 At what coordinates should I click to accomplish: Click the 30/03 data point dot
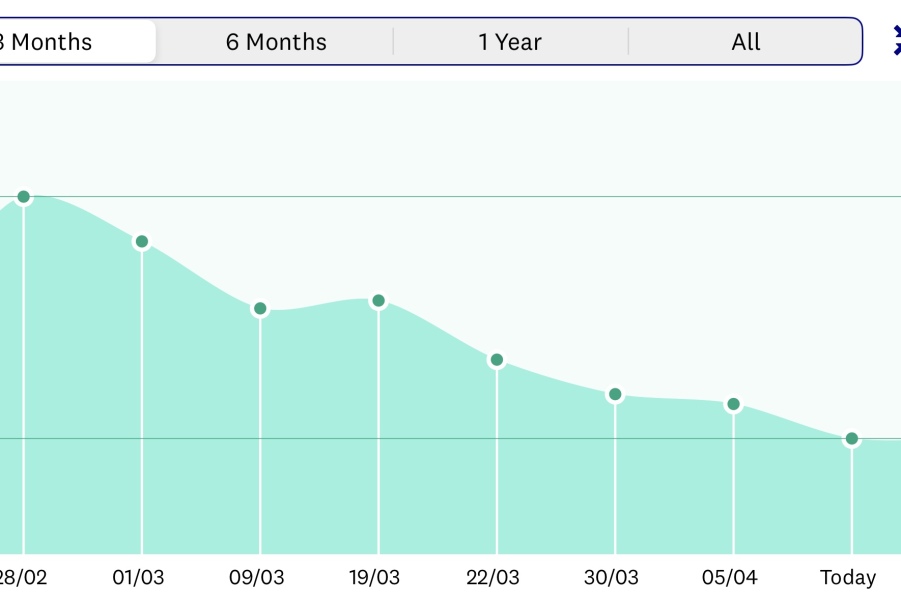[x=615, y=395]
